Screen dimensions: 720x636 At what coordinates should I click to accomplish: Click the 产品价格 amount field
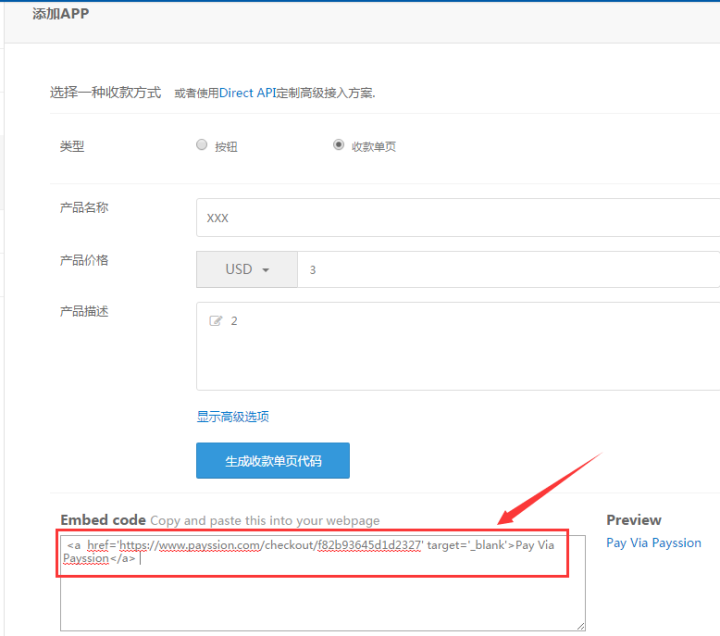[508, 269]
